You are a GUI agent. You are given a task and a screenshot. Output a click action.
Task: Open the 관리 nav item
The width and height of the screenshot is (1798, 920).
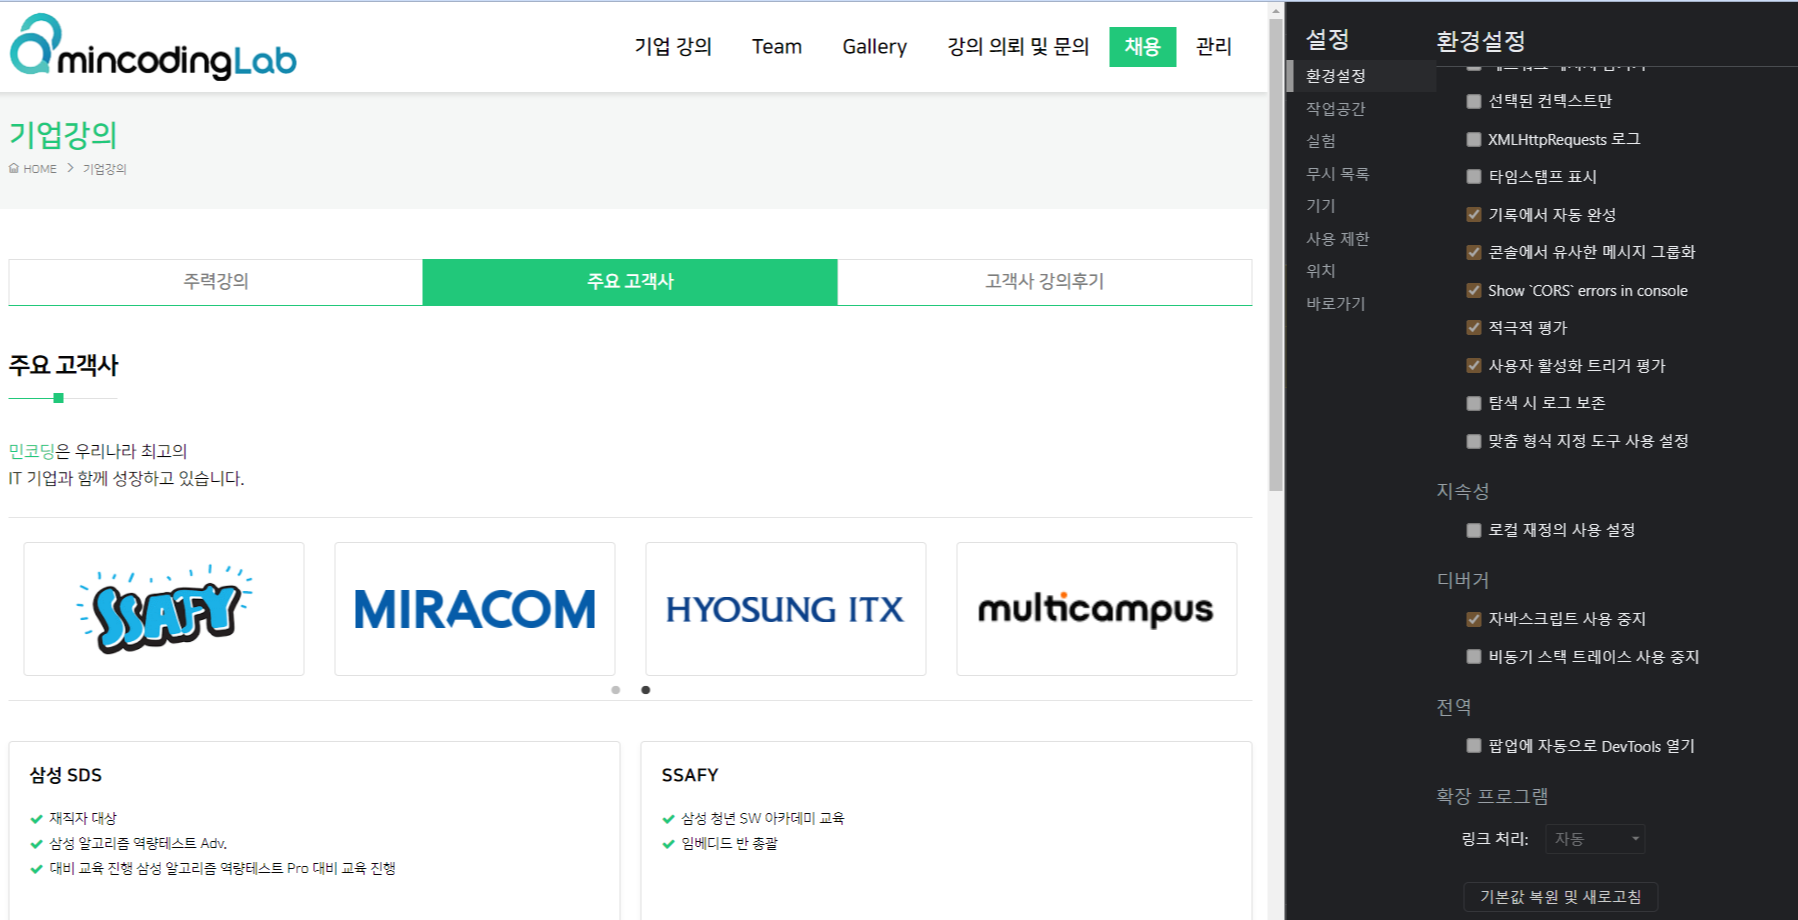pyautogui.click(x=1214, y=47)
